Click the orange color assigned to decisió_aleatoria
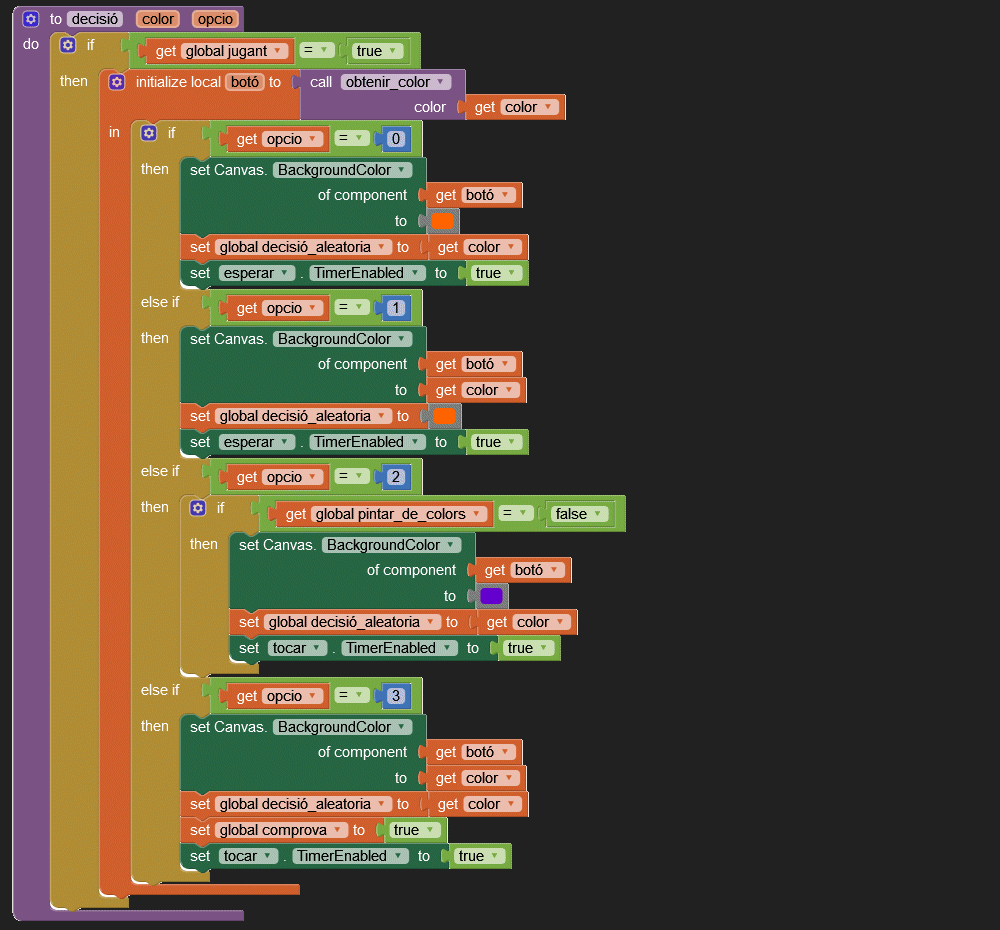Viewport: 1000px width, 930px height. coord(445,416)
